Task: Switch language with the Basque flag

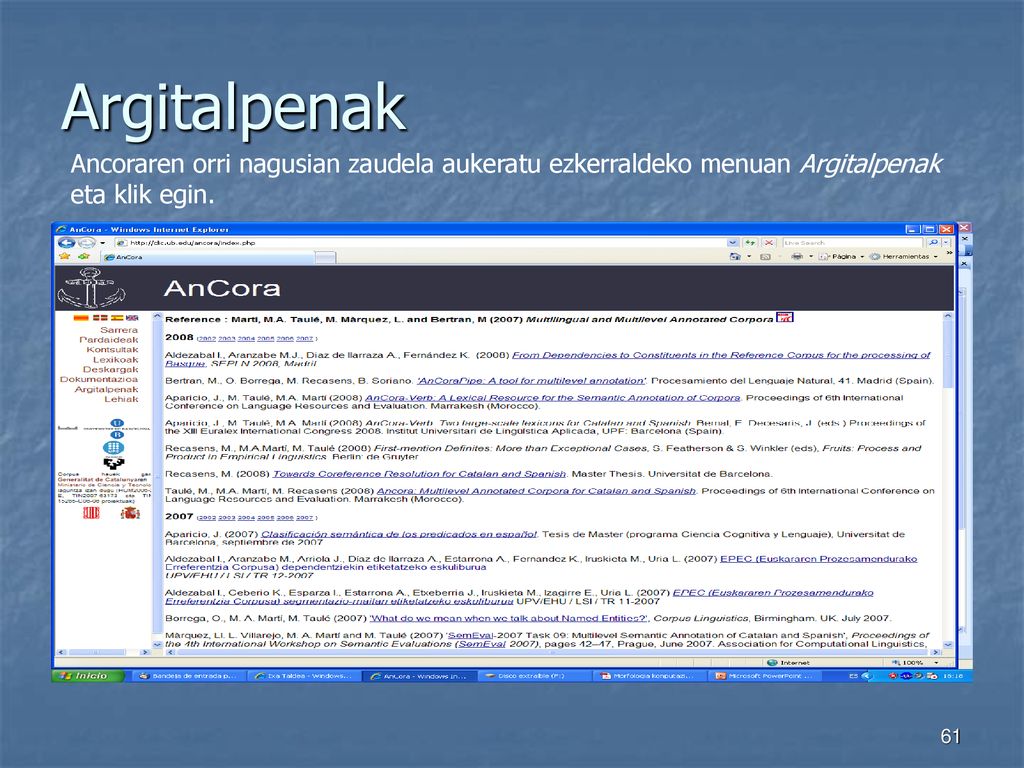Action: tap(100, 318)
